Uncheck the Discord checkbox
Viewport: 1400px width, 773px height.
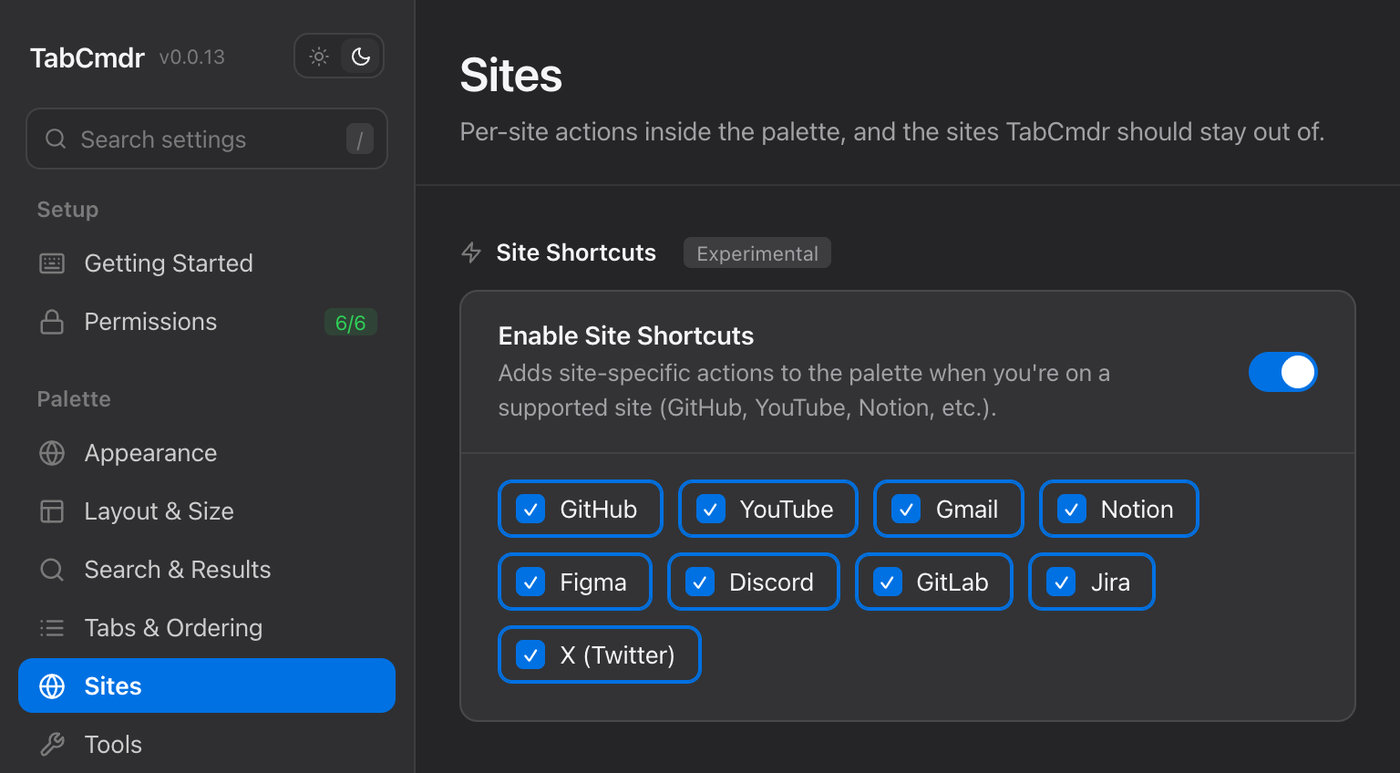point(700,582)
